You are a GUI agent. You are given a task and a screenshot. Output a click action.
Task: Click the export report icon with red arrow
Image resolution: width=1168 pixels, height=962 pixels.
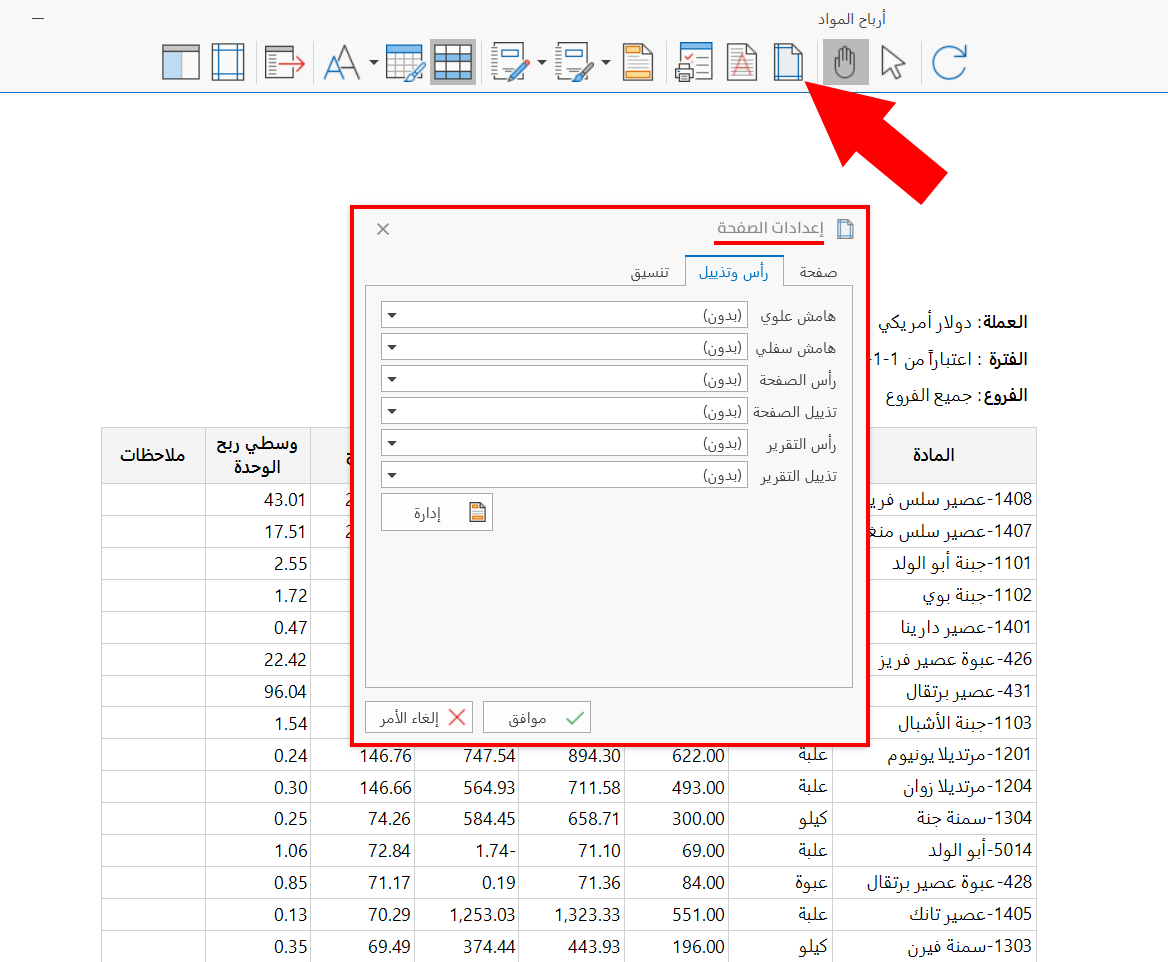point(285,62)
